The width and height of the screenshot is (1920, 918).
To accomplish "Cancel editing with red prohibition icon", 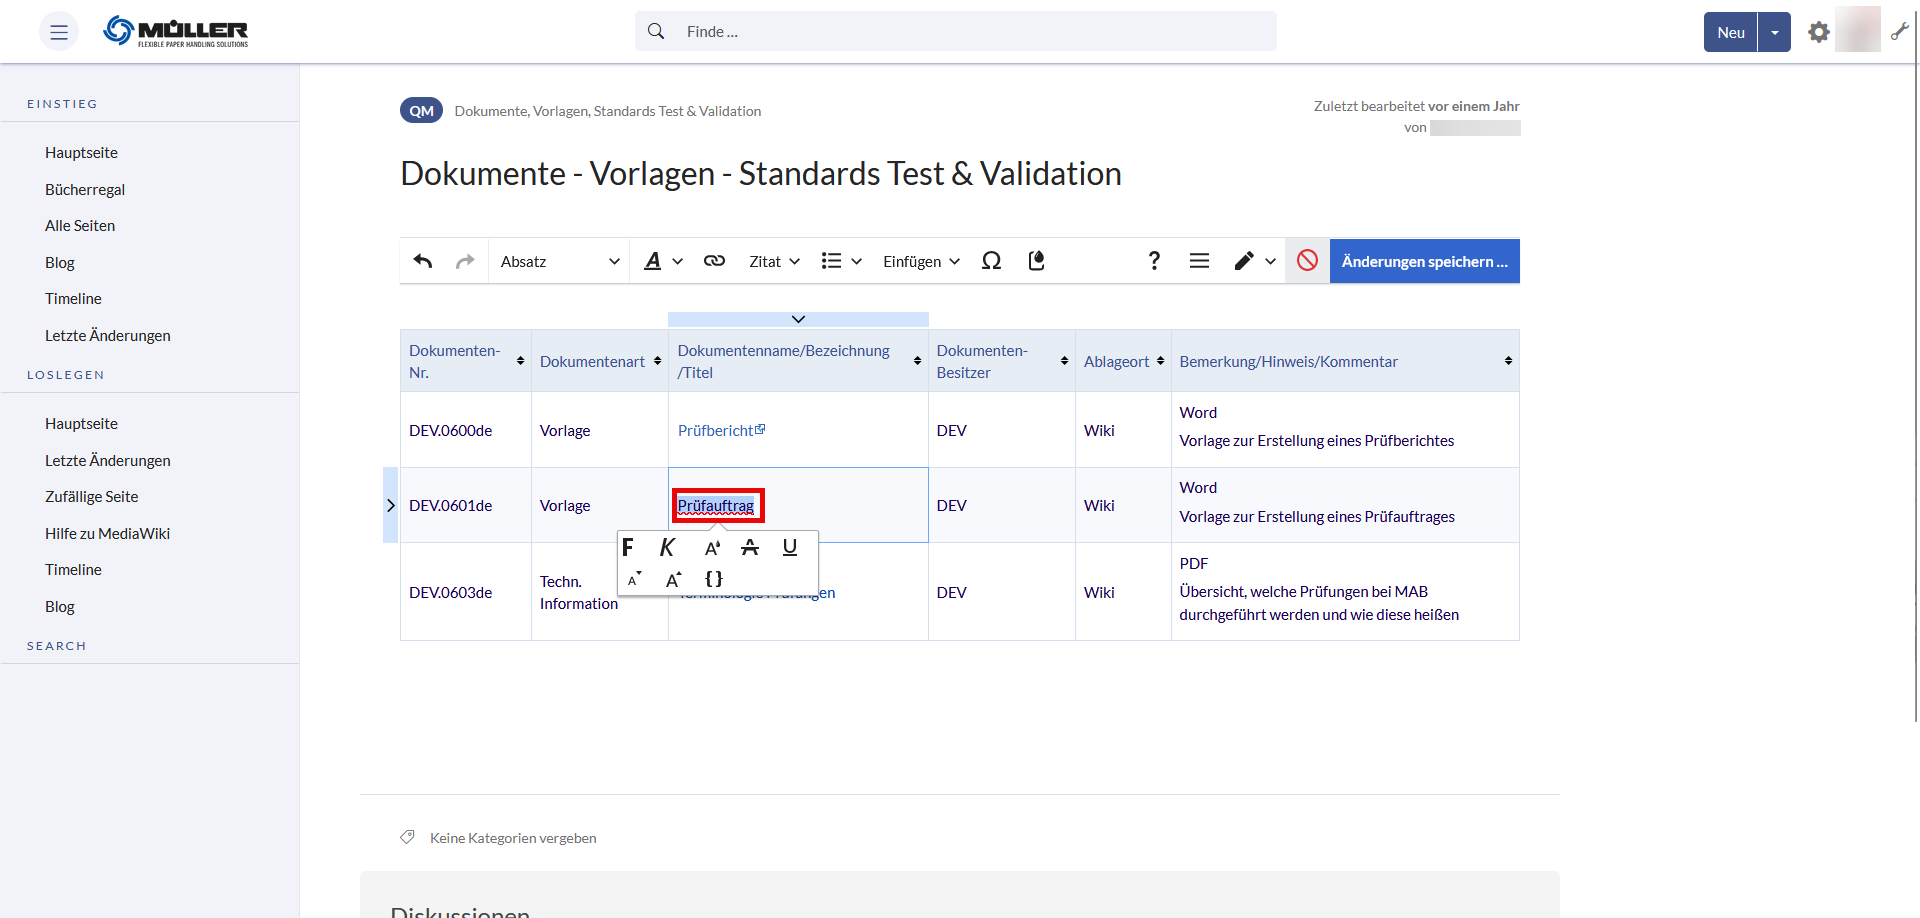I will point(1307,261).
